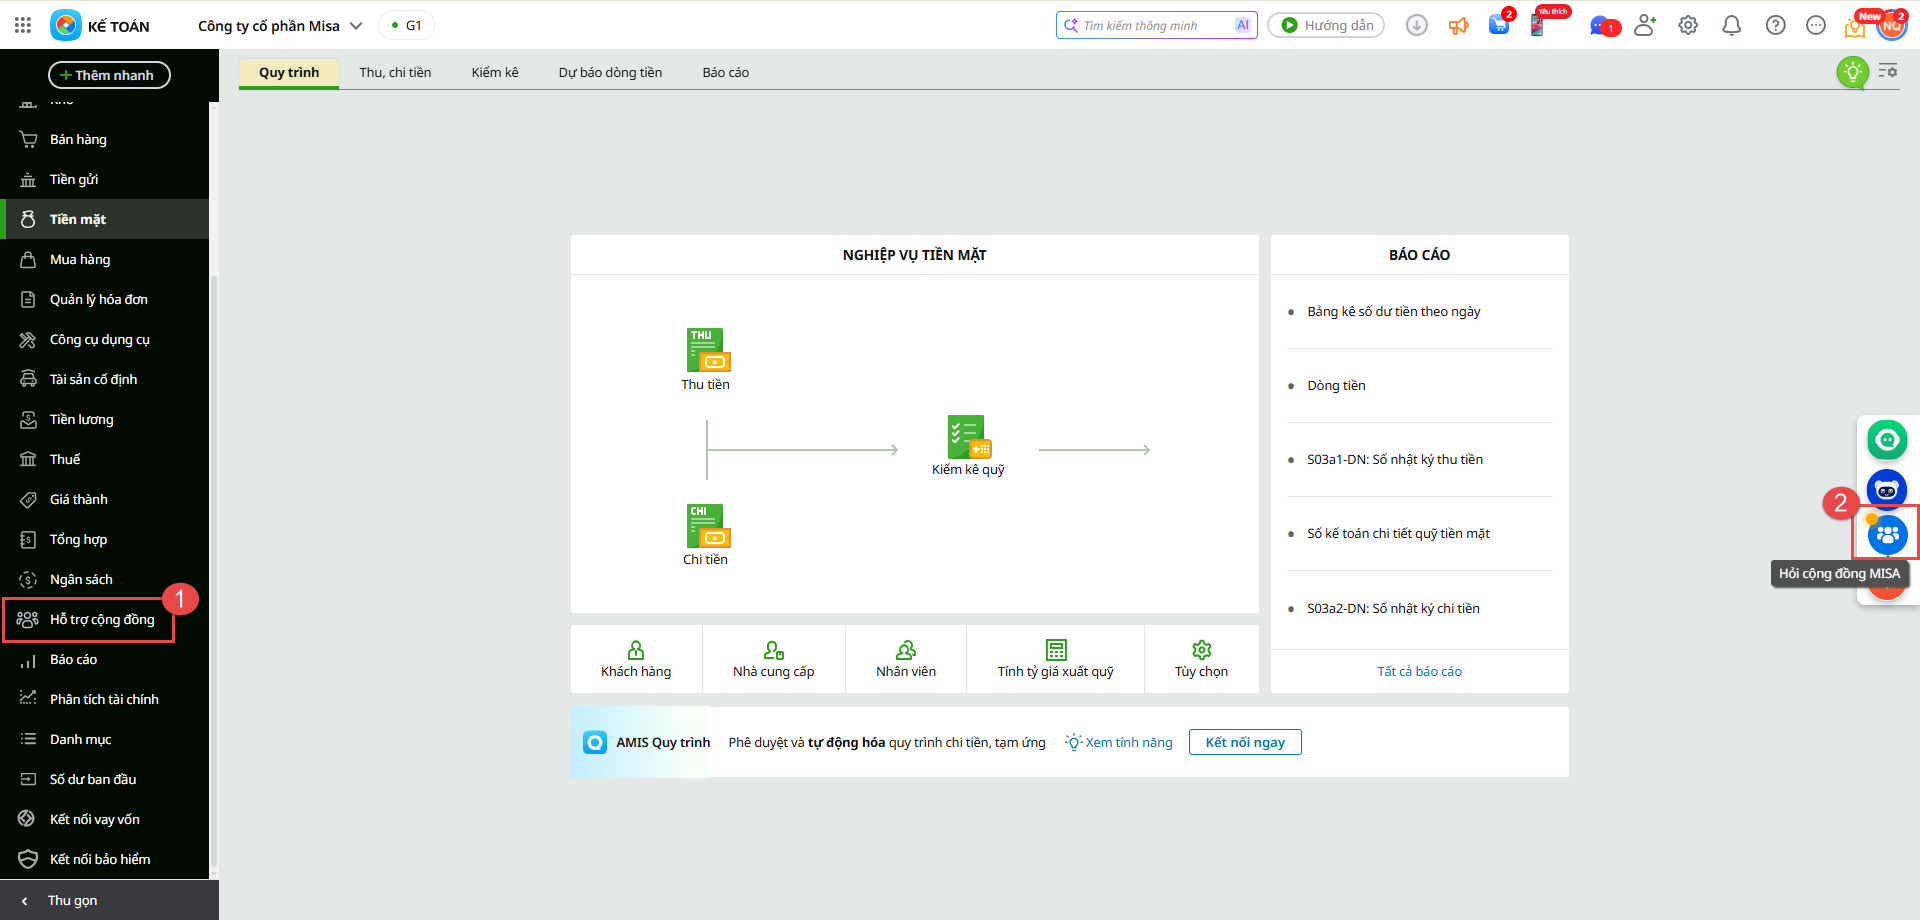This screenshot has height=920, width=1920.
Task: Open Tài sản cố định in sidebar
Action: [105, 379]
